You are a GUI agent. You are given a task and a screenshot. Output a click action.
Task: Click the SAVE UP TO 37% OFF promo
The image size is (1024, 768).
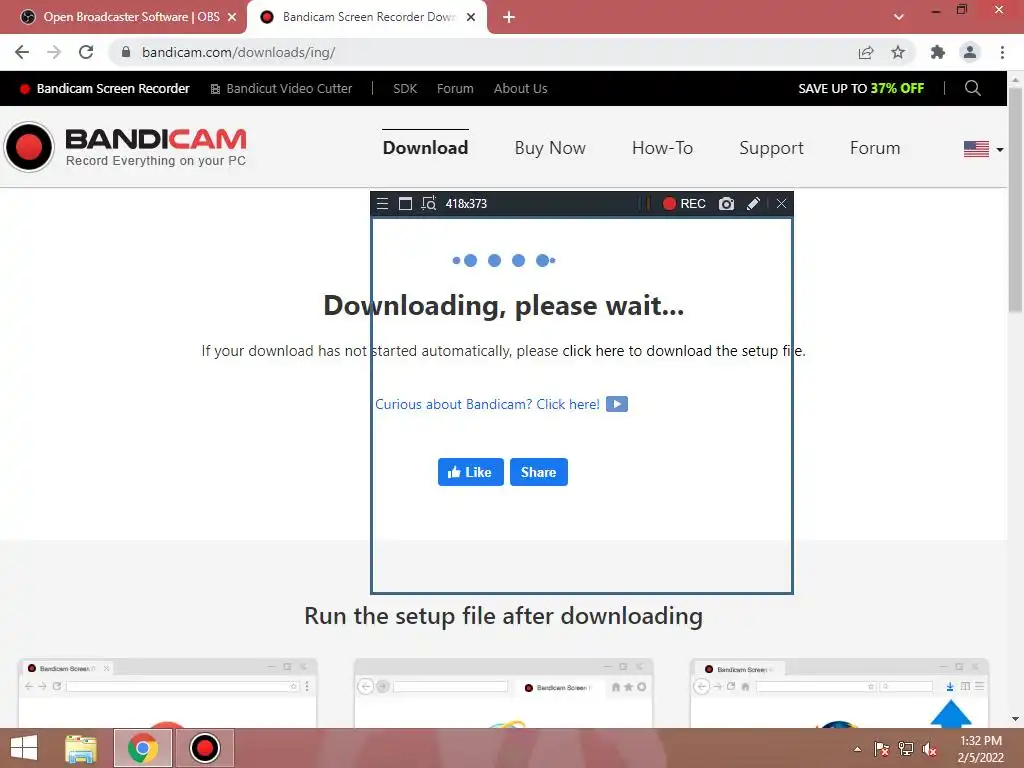coord(861,89)
